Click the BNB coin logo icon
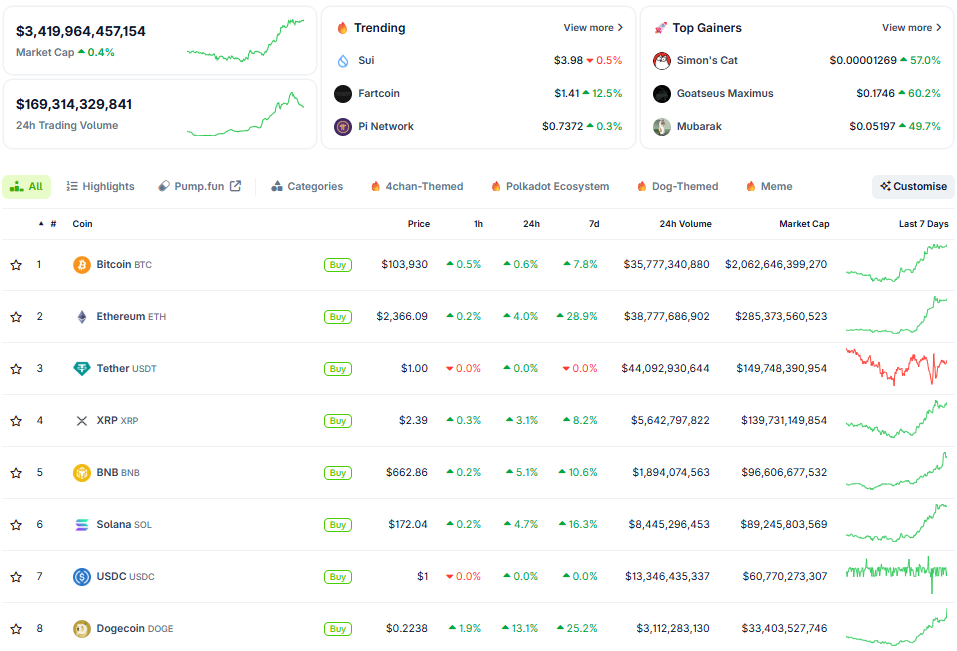Viewport: 957px width, 651px height. (82, 473)
